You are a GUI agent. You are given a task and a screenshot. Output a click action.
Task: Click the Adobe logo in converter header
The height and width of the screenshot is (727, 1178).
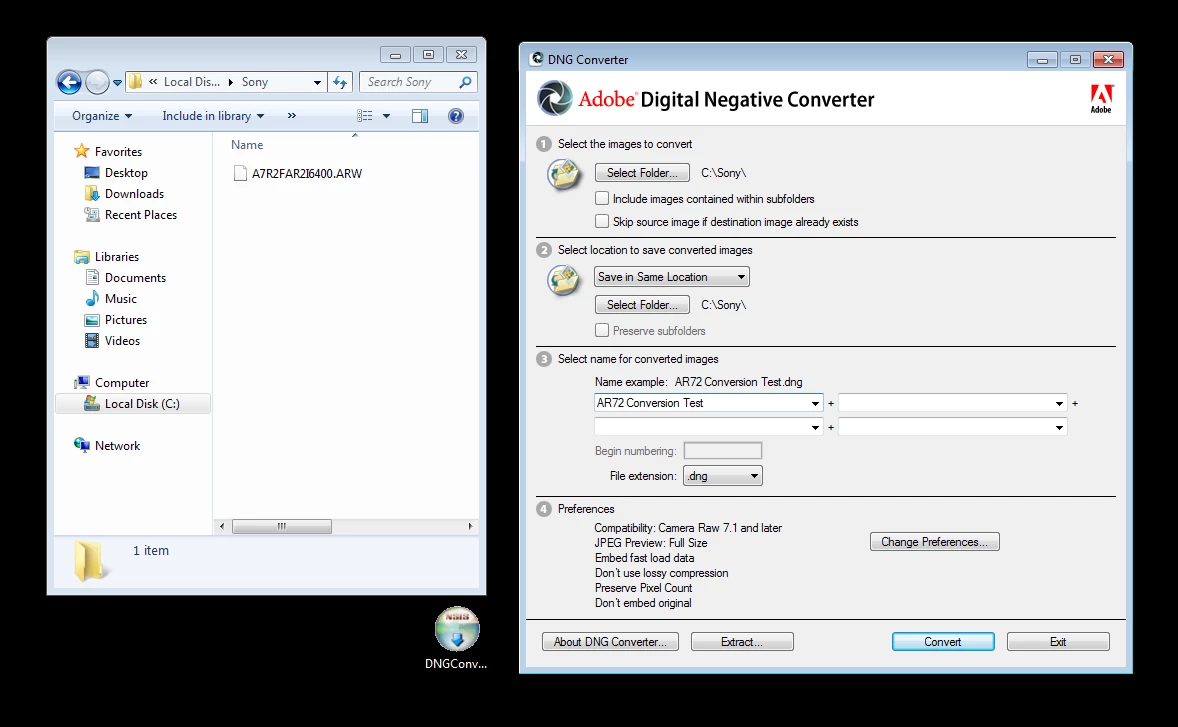coord(1101,98)
